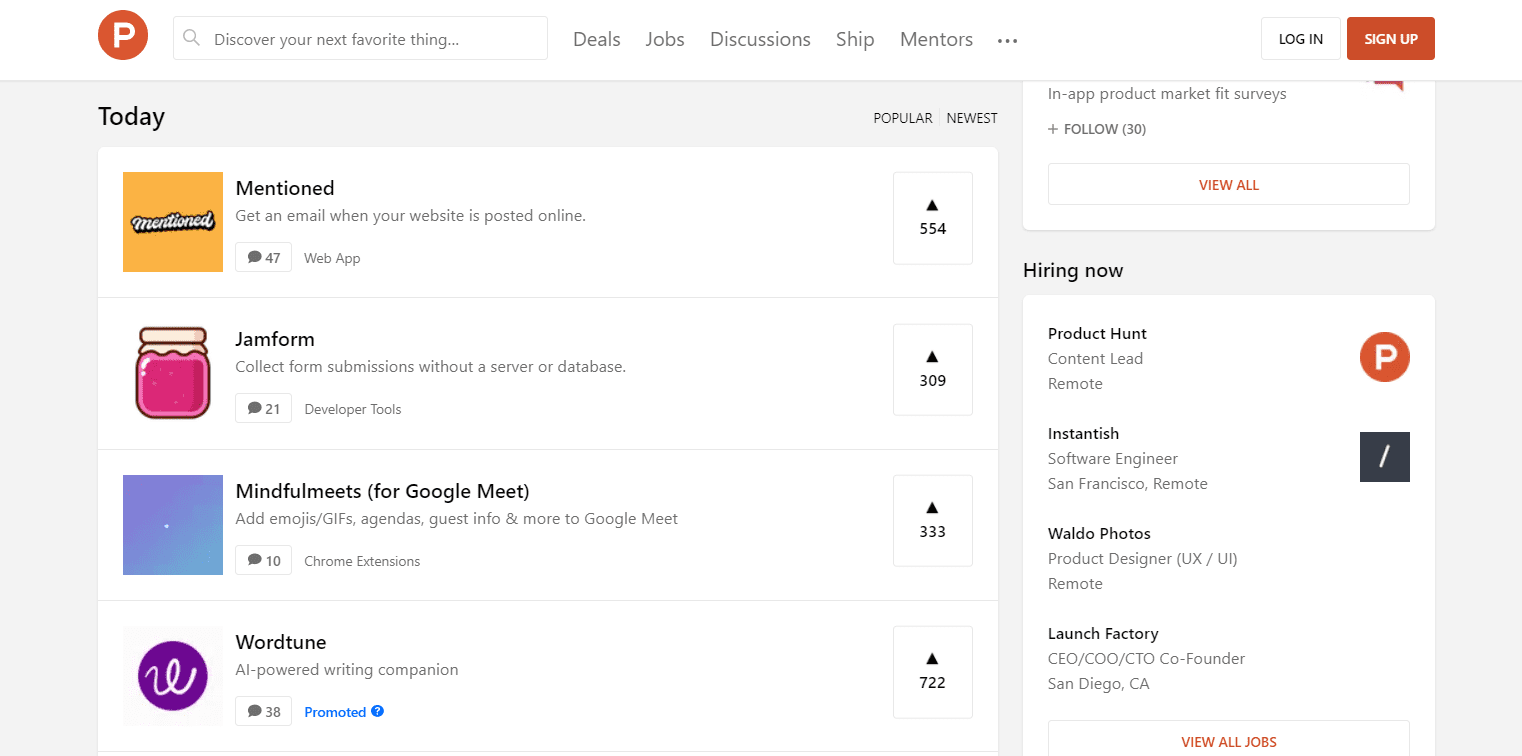Upvote Mindfulmeets with 333 votes
Viewport: 1522px width, 756px height.
(933, 521)
